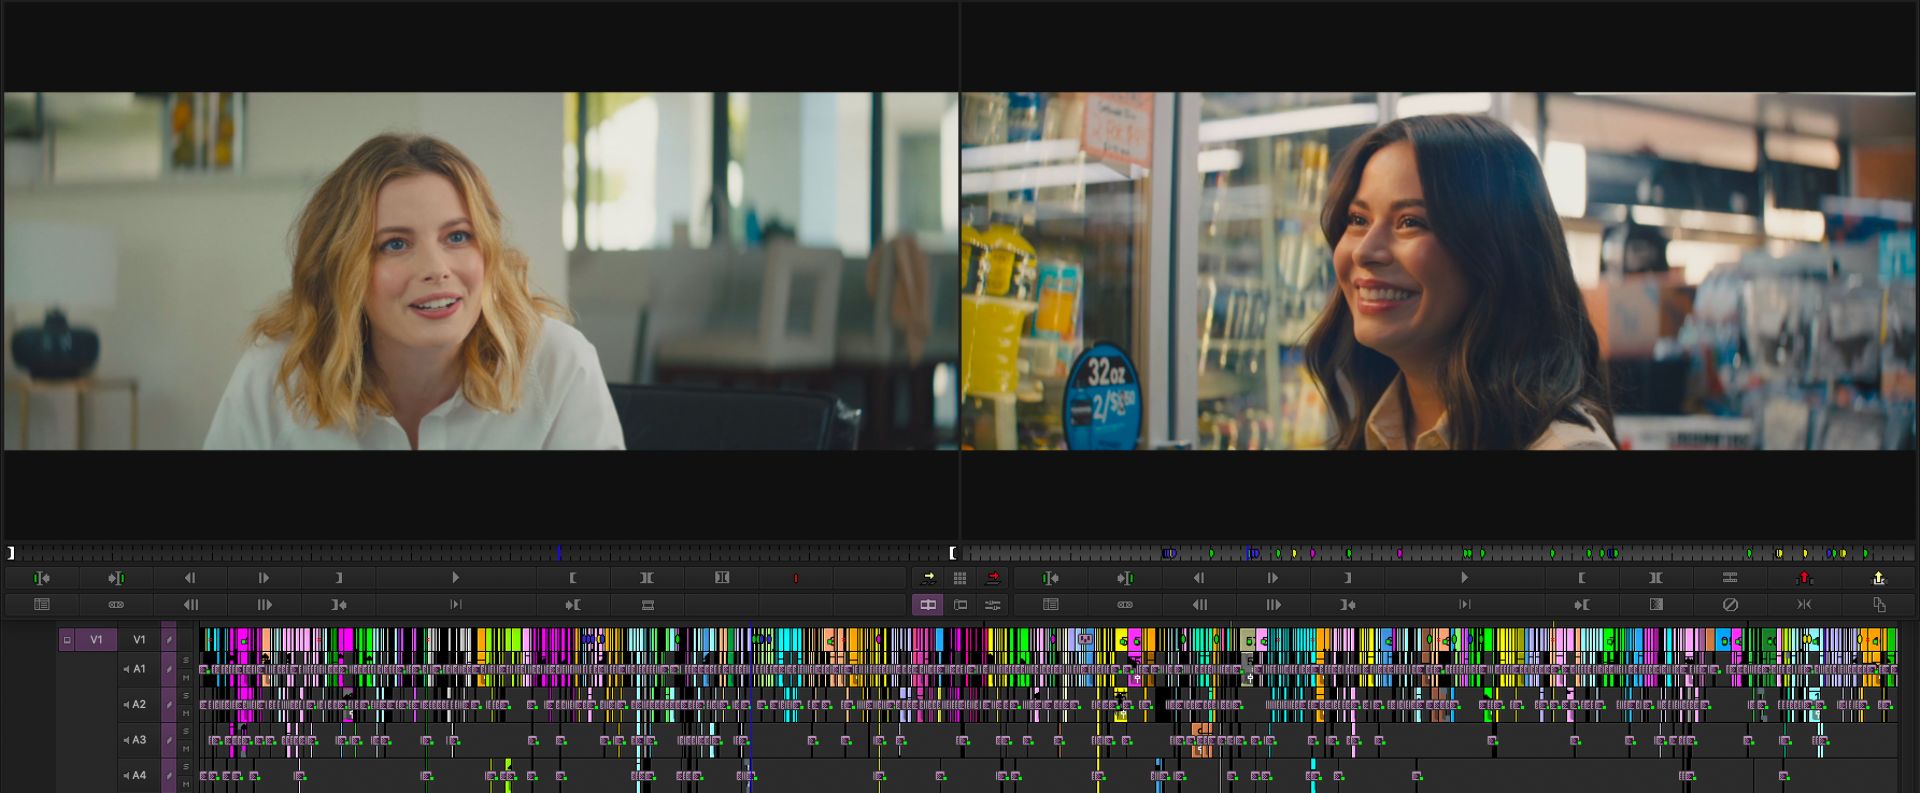Click the yellow Splice-In arrow button

(928, 578)
